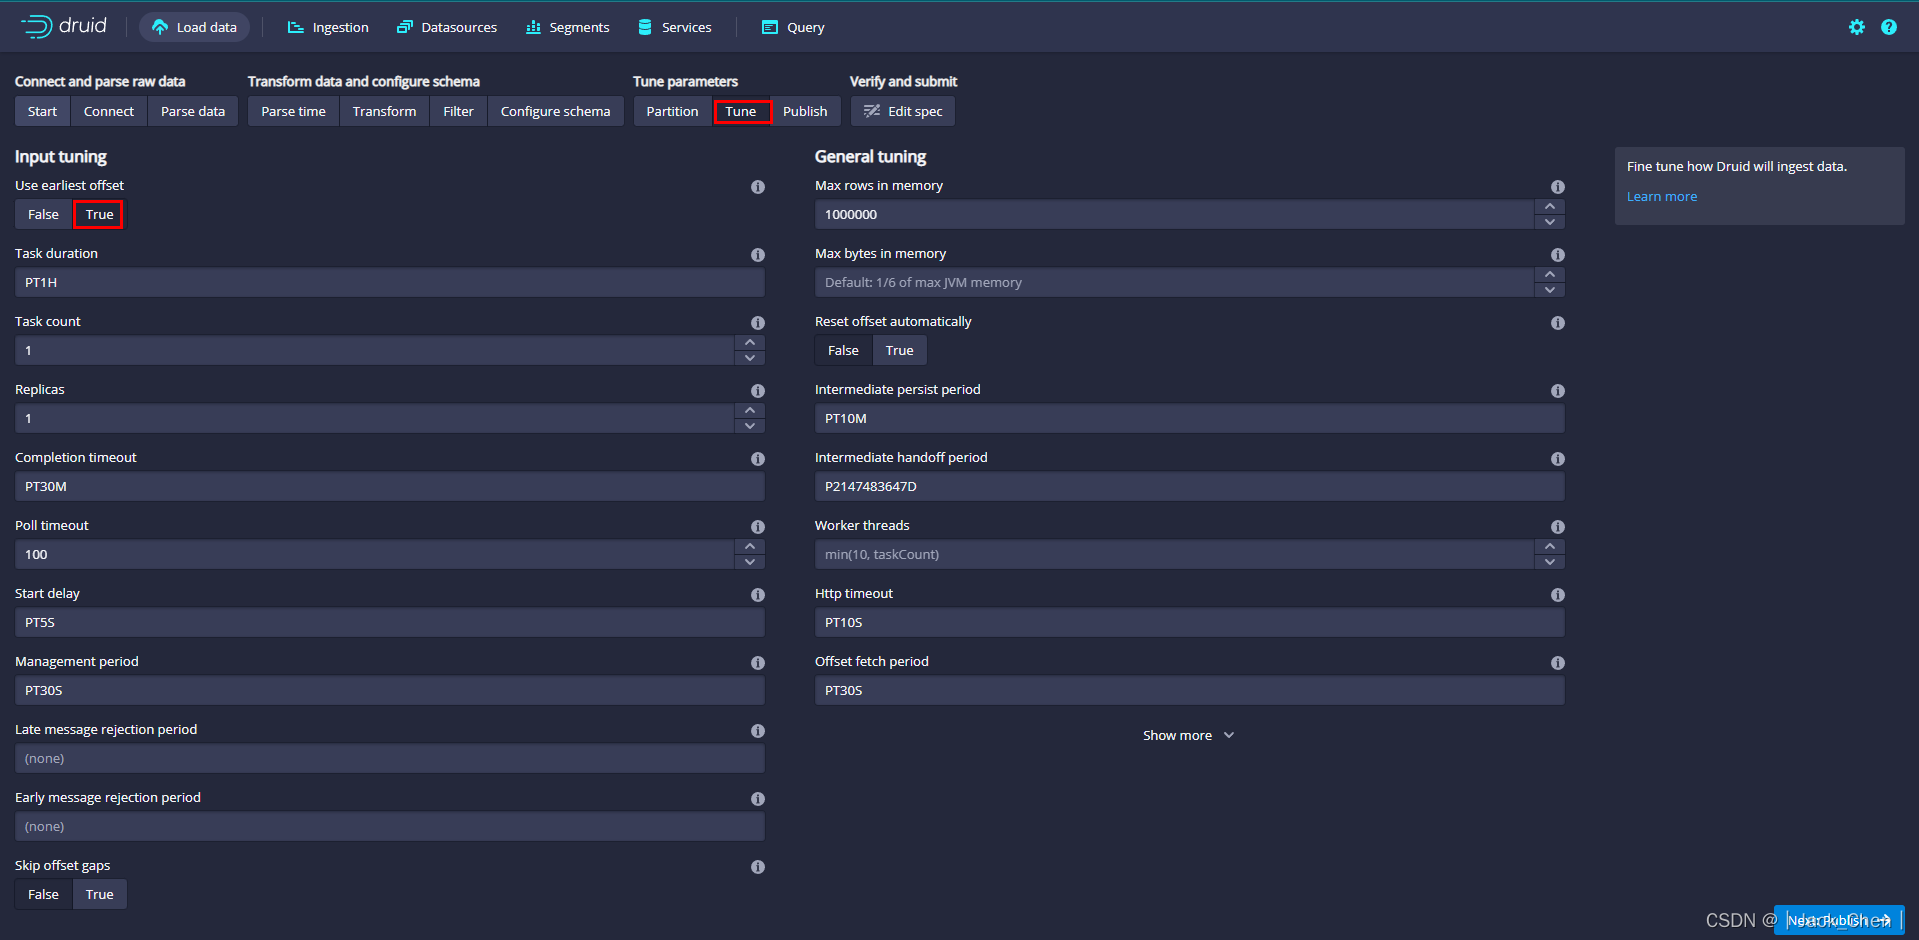The height and width of the screenshot is (940, 1919).
Task: Open the Datasources view
Action: (447, 27)
